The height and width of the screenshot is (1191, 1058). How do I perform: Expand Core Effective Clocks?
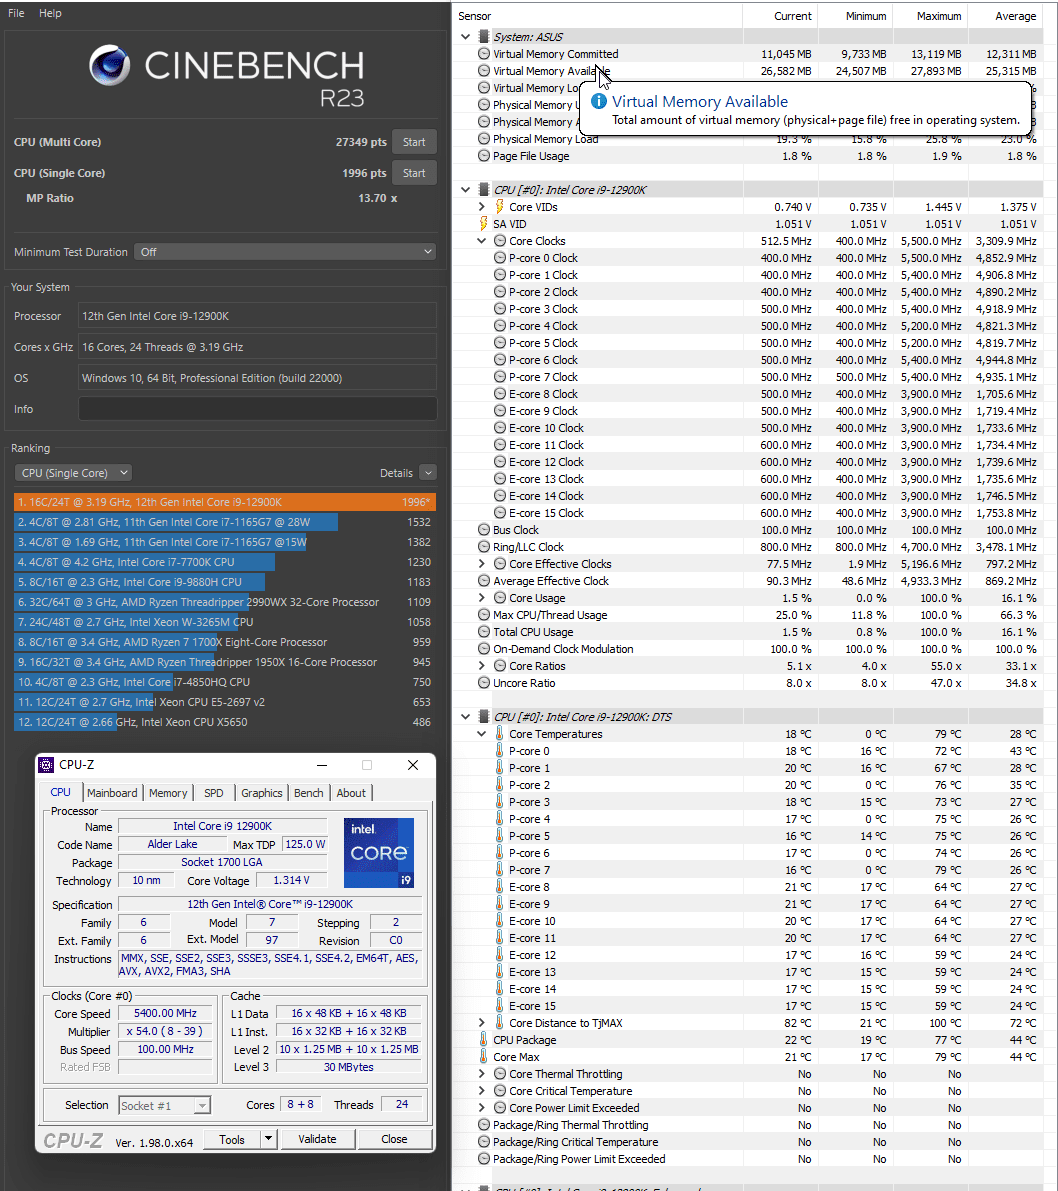pos(482,564)
